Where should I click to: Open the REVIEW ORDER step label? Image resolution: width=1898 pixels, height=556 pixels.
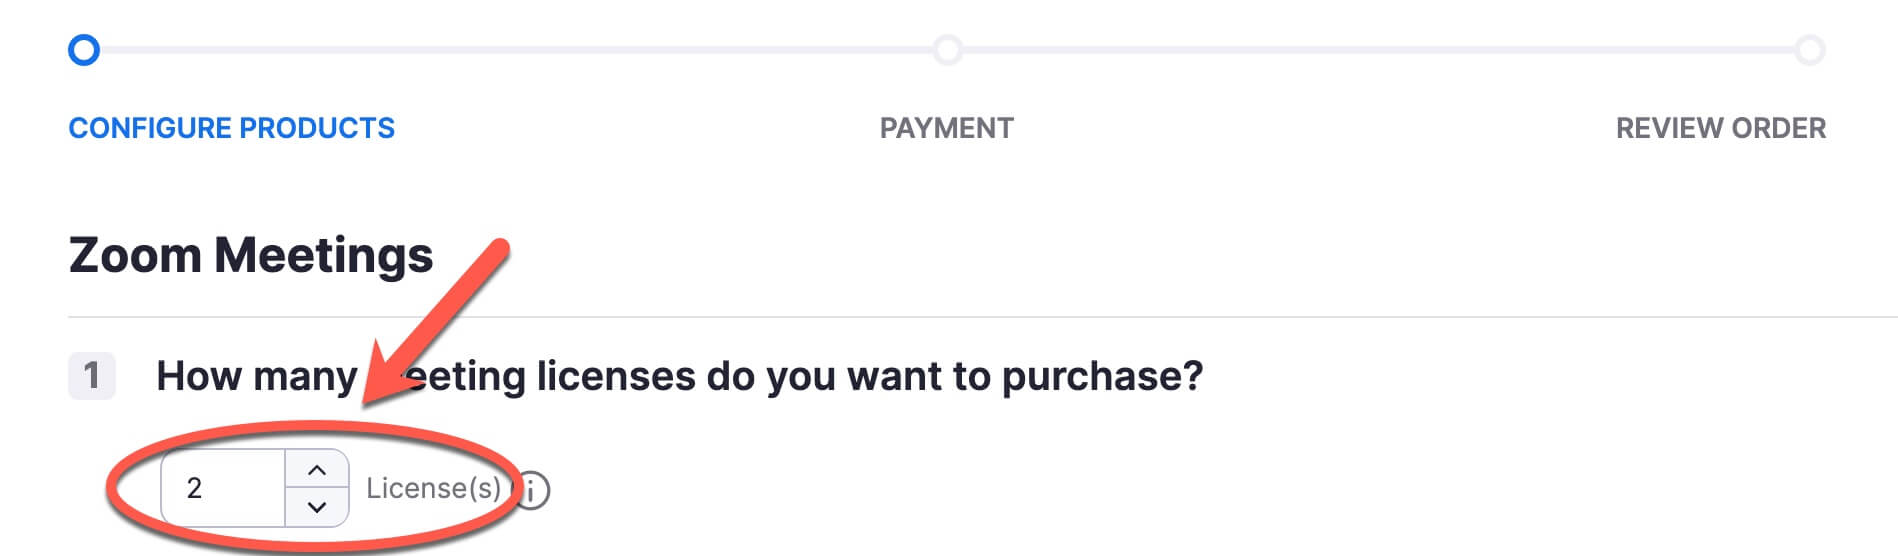(x=1721, y=128)
